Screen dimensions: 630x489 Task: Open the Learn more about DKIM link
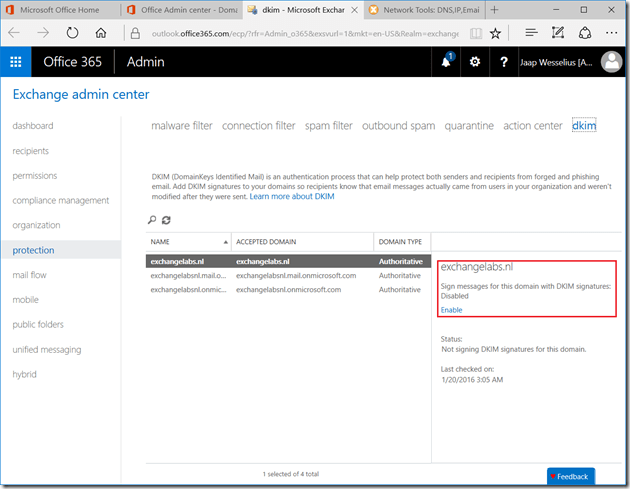click(x=292, y=197)
